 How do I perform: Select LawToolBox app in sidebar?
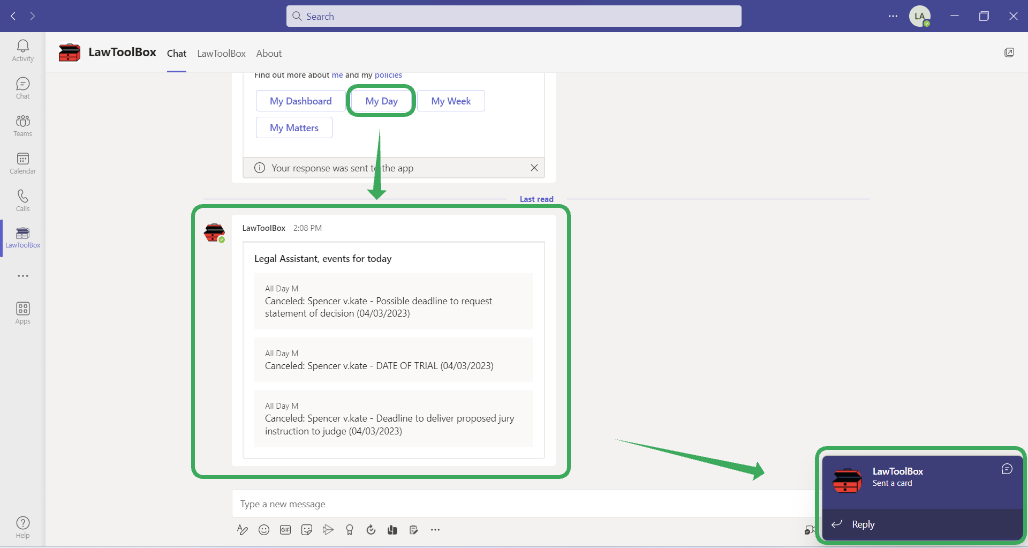[22, 238]
